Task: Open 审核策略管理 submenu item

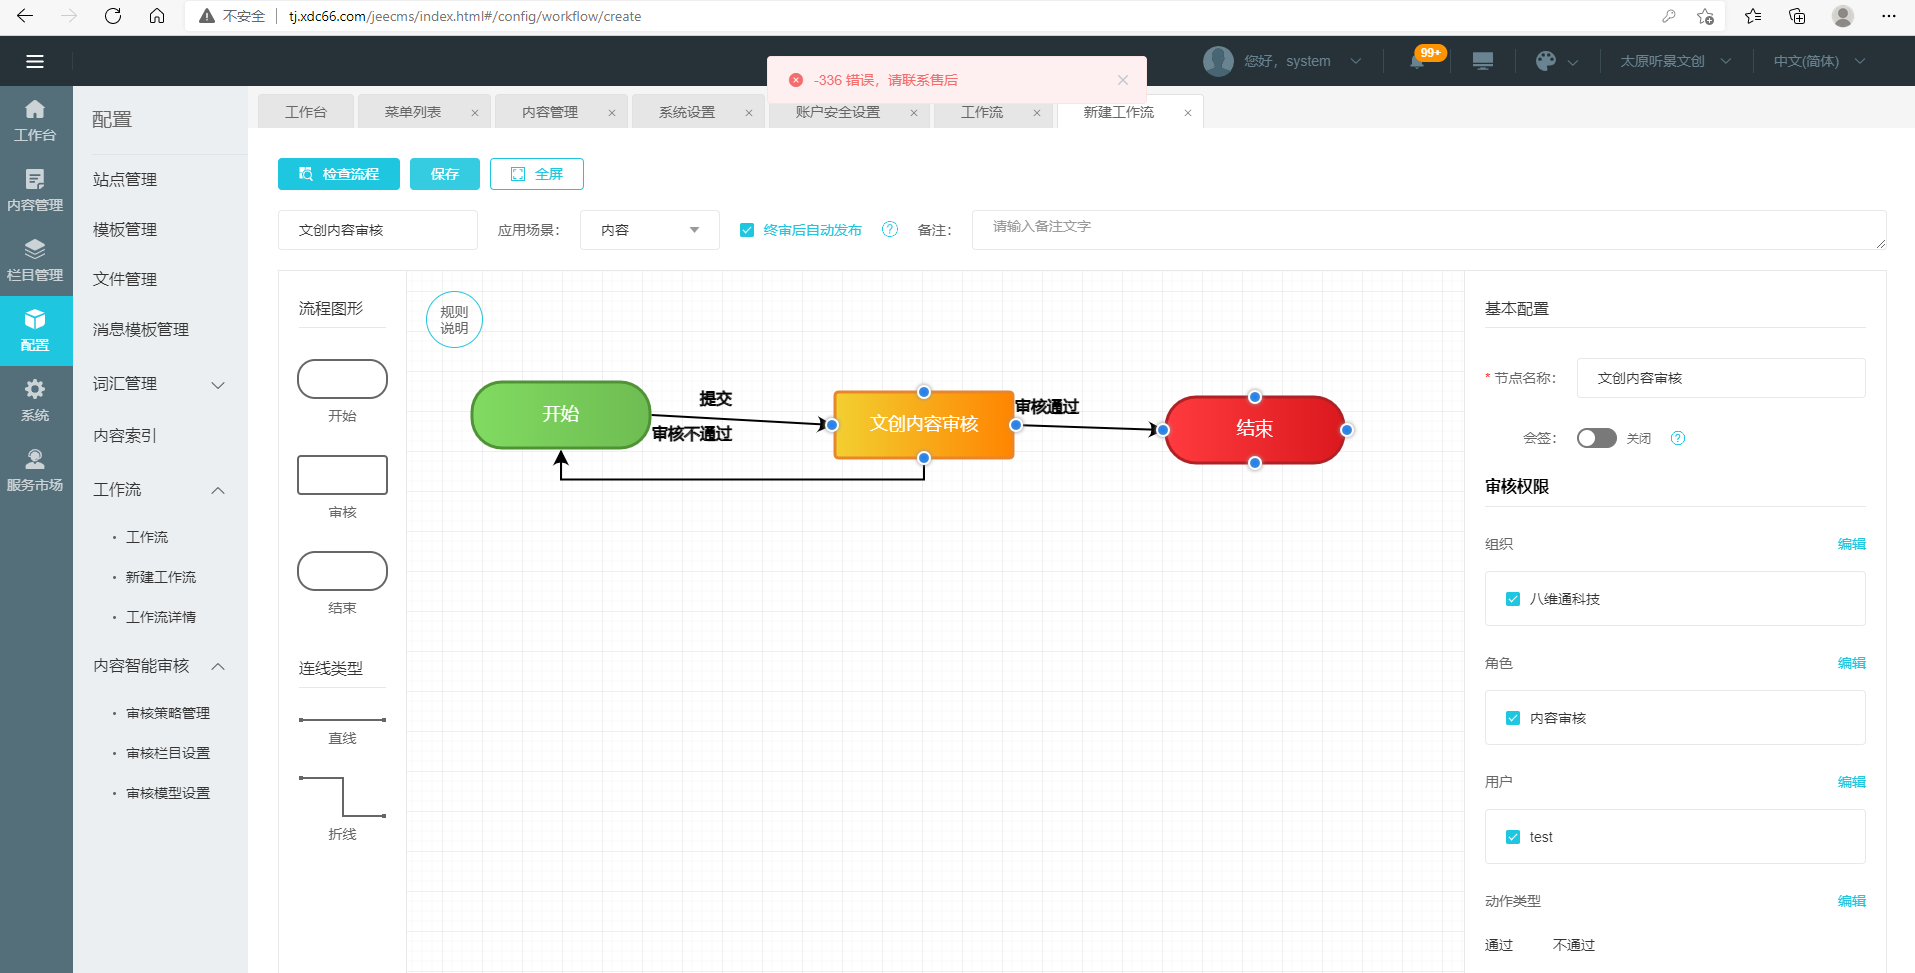Action: pyautogui.click(x=168, y=713)
